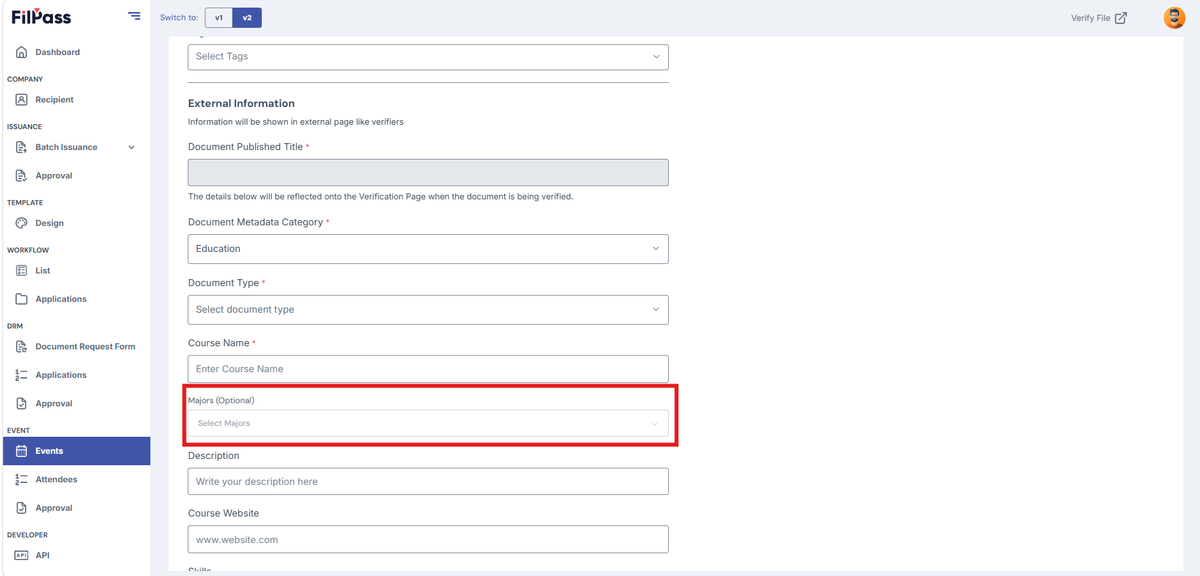Viewport: 1200px width, 576px height.
Task: Click the Majors dropdown chevron
Action: point(656,423)
